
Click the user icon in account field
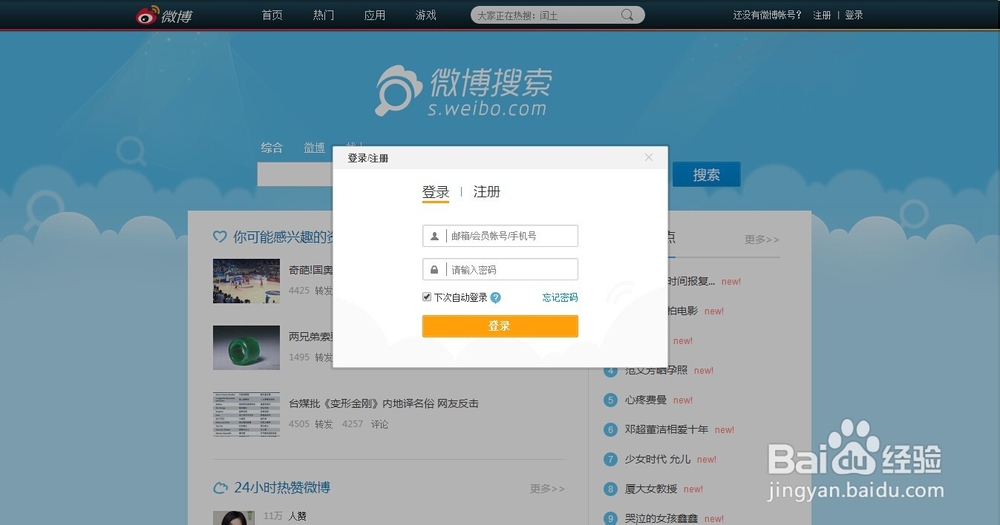(x=434, y=236)
